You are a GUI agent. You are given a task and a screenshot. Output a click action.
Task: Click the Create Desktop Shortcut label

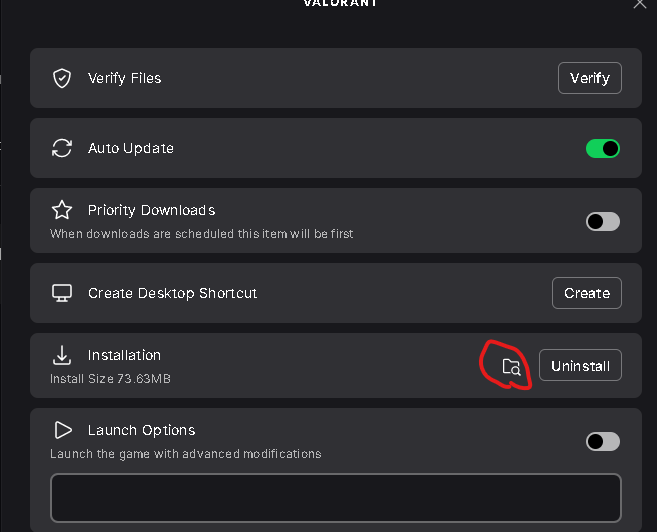(x=172, y=293)
